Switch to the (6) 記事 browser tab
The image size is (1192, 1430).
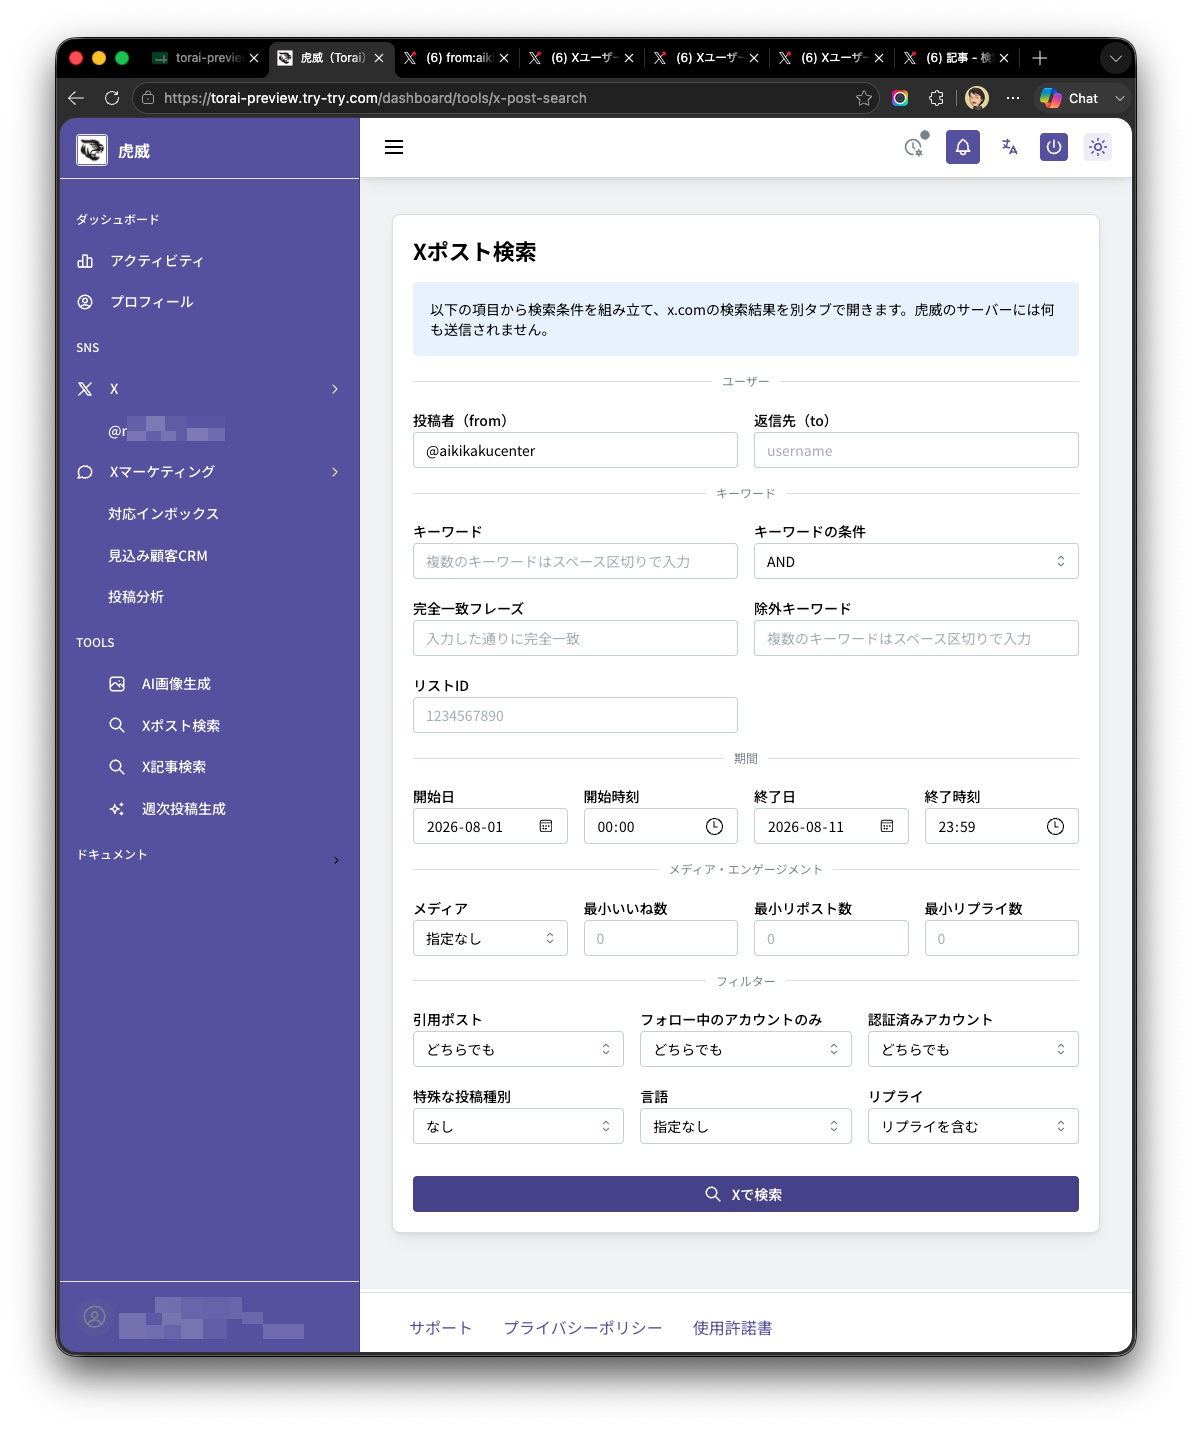958,58
